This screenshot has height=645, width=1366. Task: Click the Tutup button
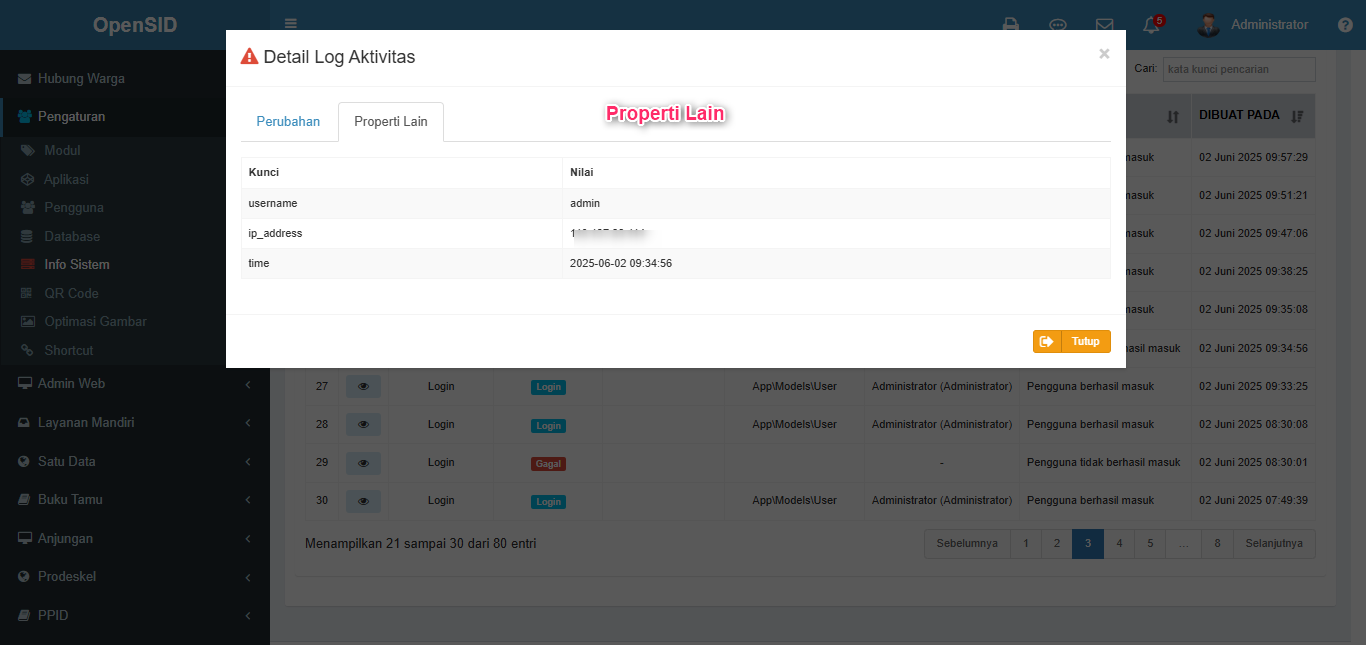pos(1072,341)
